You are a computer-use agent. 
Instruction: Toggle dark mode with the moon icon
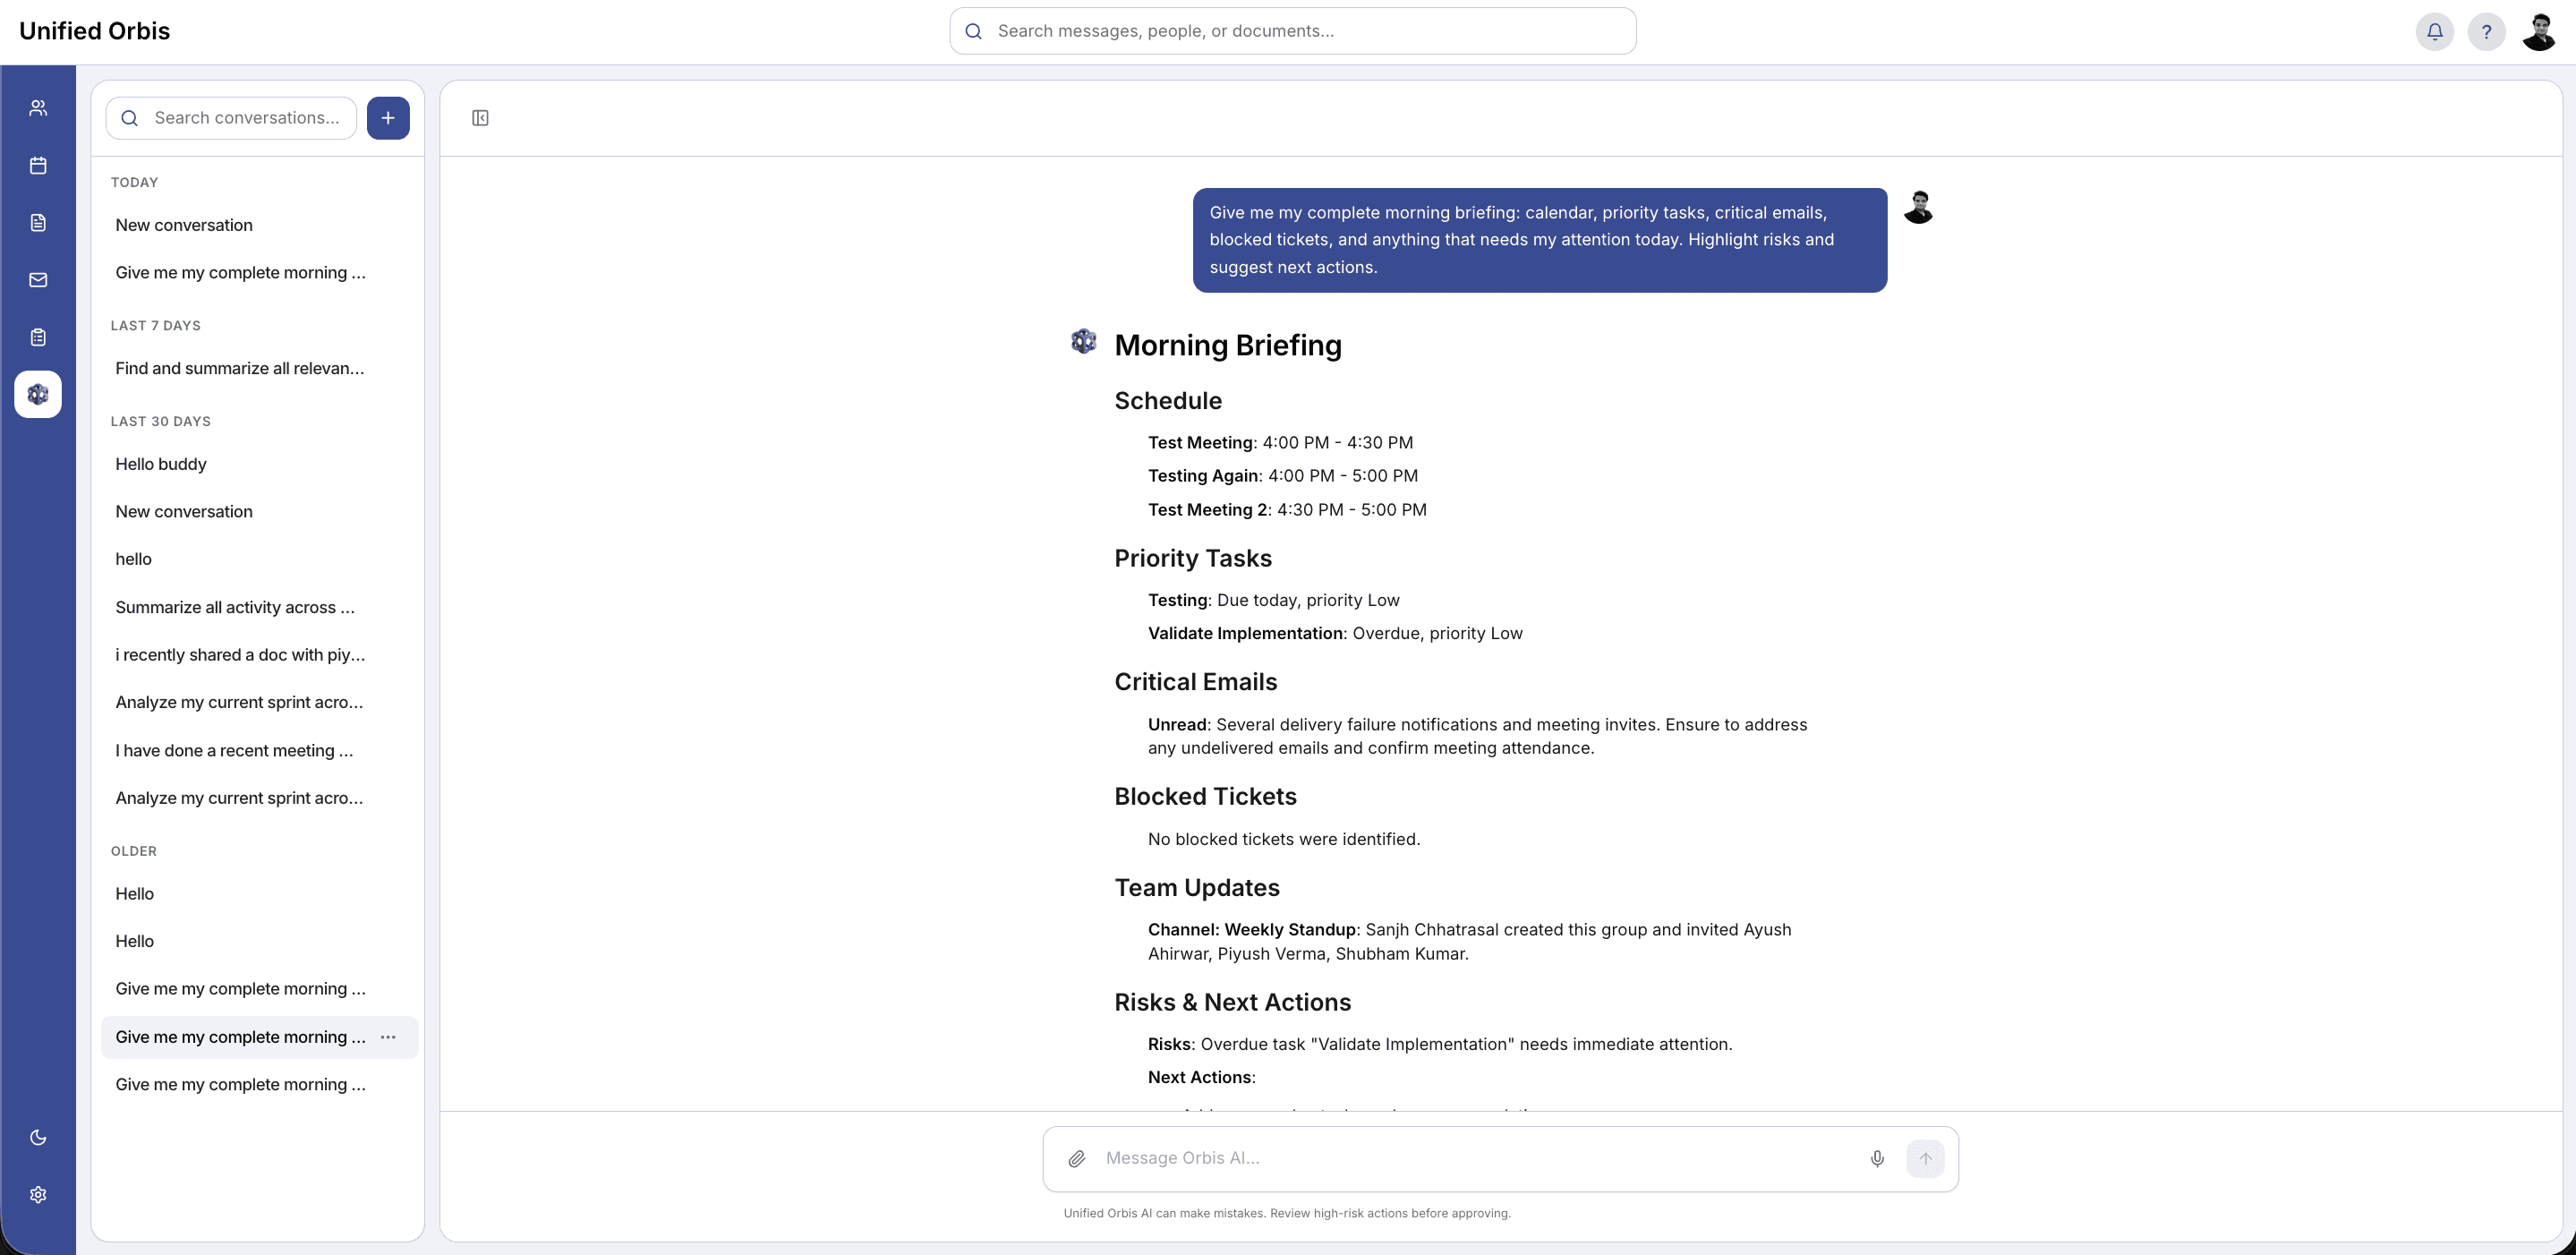point(38,1137)
